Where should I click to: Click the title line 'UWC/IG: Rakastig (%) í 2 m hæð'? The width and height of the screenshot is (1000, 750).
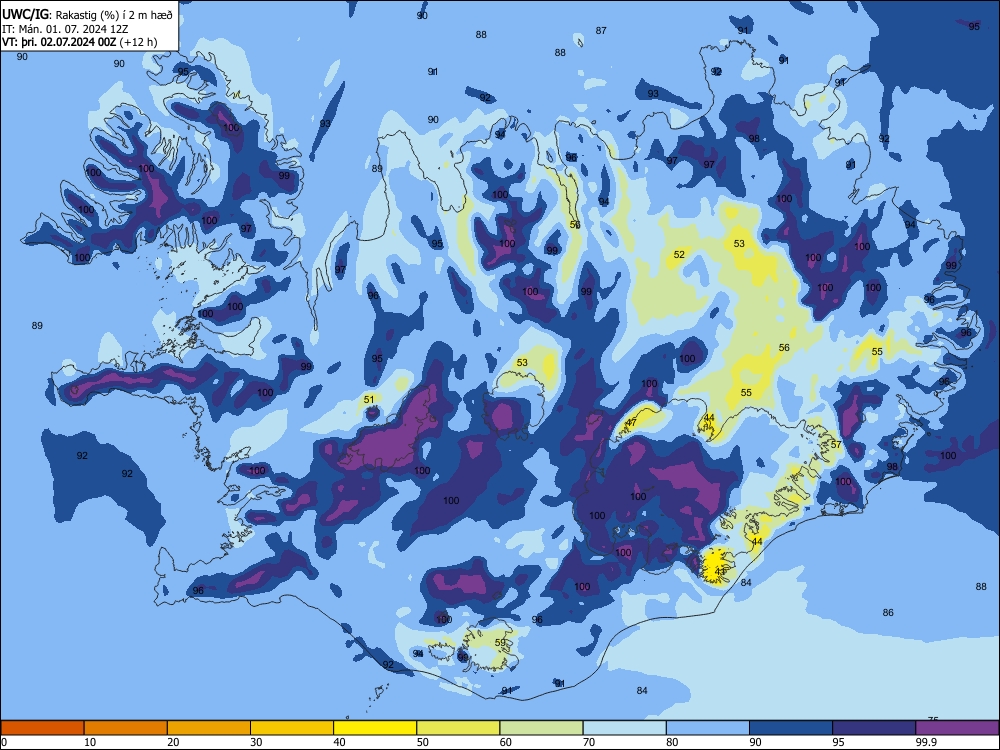tap(87, 15)
